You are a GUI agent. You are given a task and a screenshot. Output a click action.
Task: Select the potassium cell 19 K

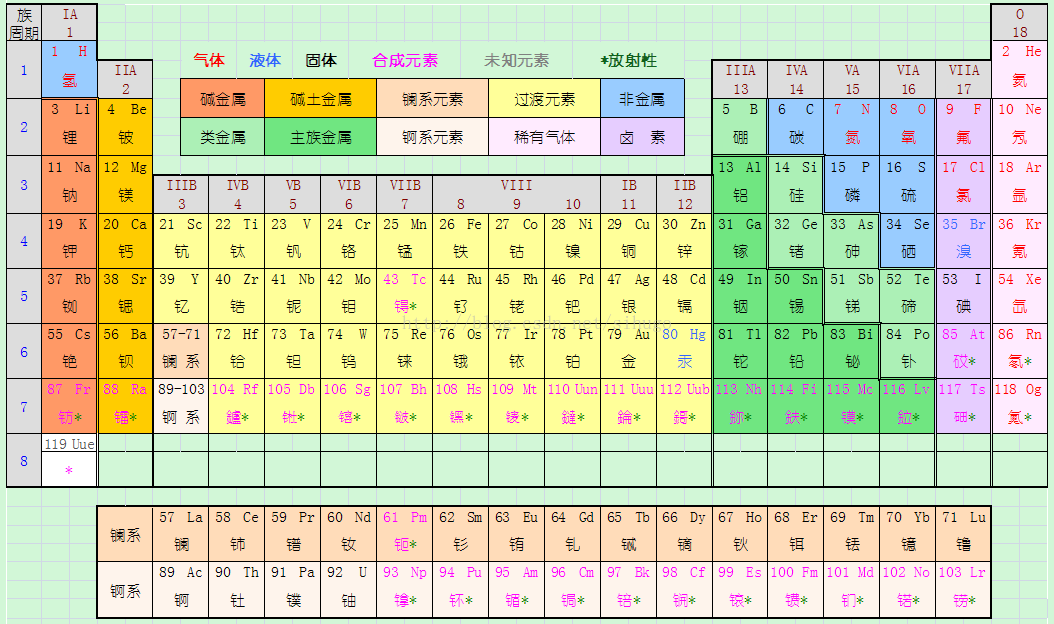(x=69, y=241)
